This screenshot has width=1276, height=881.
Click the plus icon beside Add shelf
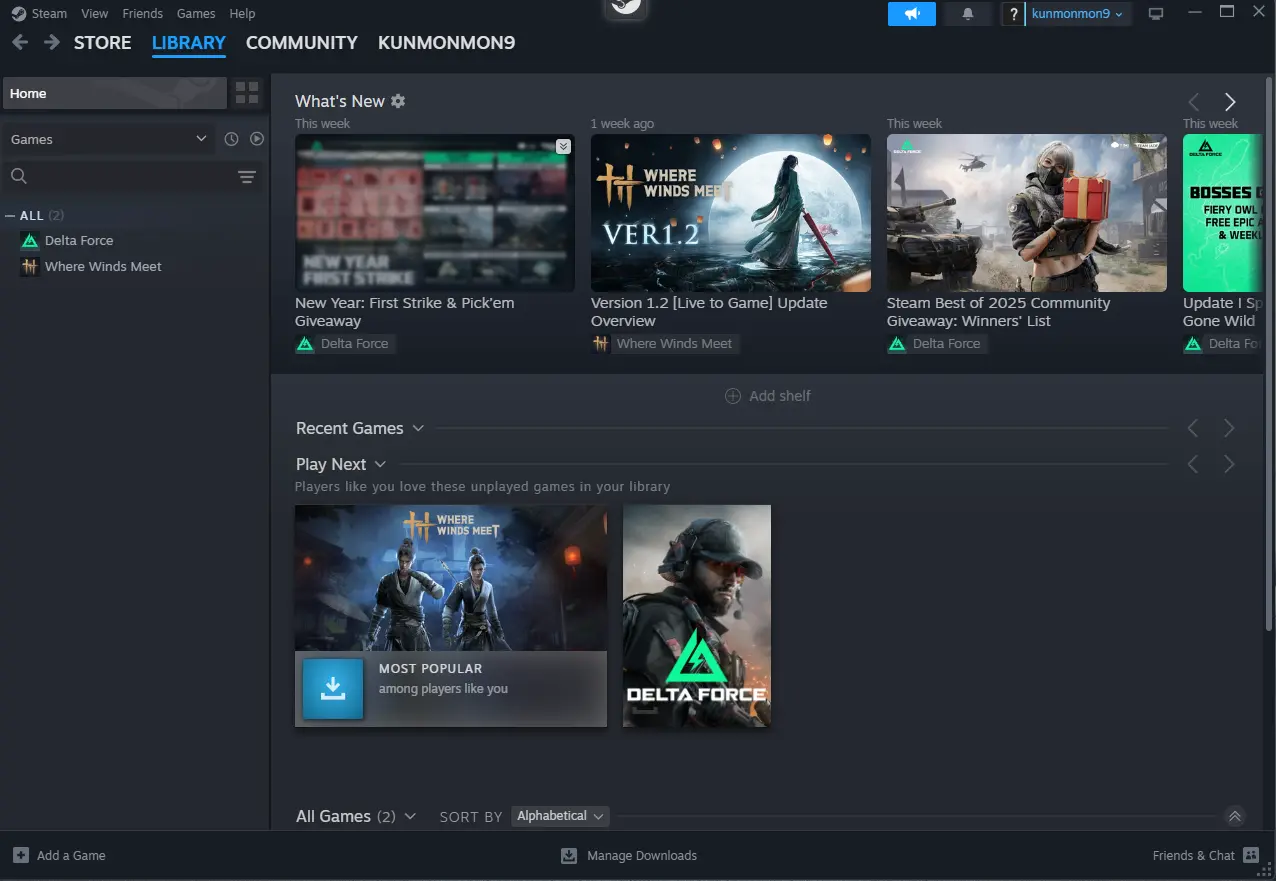[732, 396]
